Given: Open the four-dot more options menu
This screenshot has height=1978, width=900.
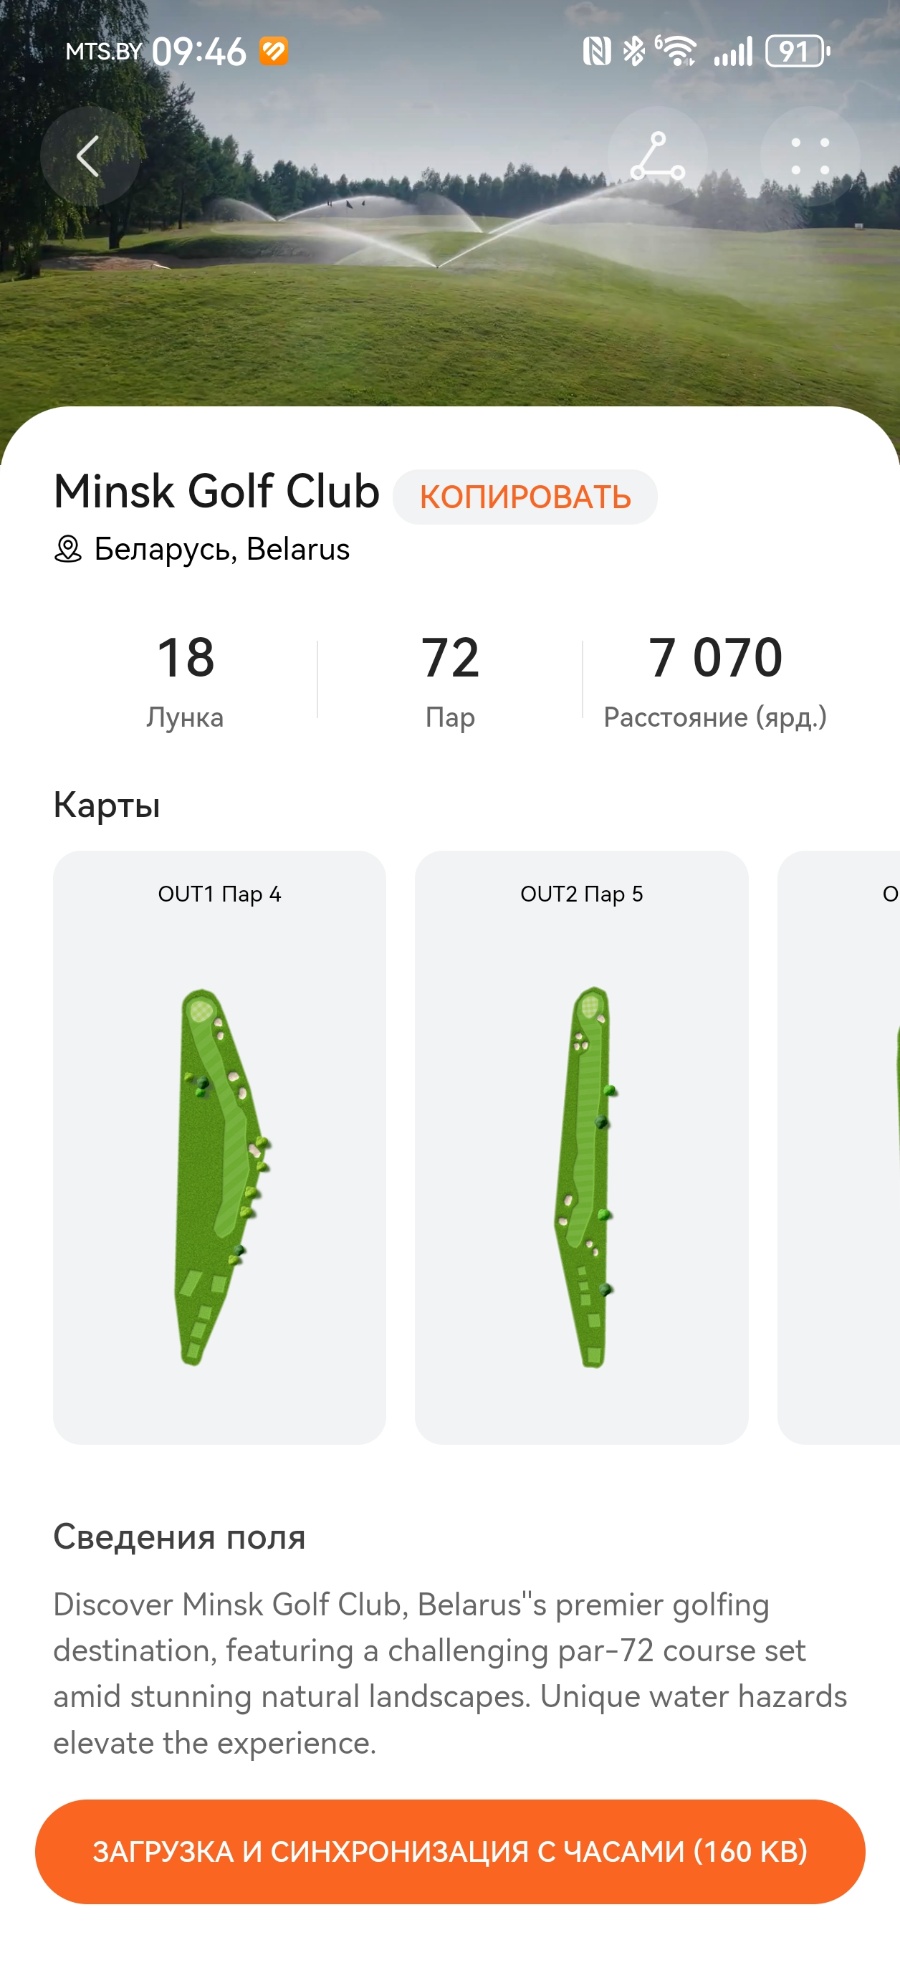Looking at the screenshot, I should click(x=810, y=156).
